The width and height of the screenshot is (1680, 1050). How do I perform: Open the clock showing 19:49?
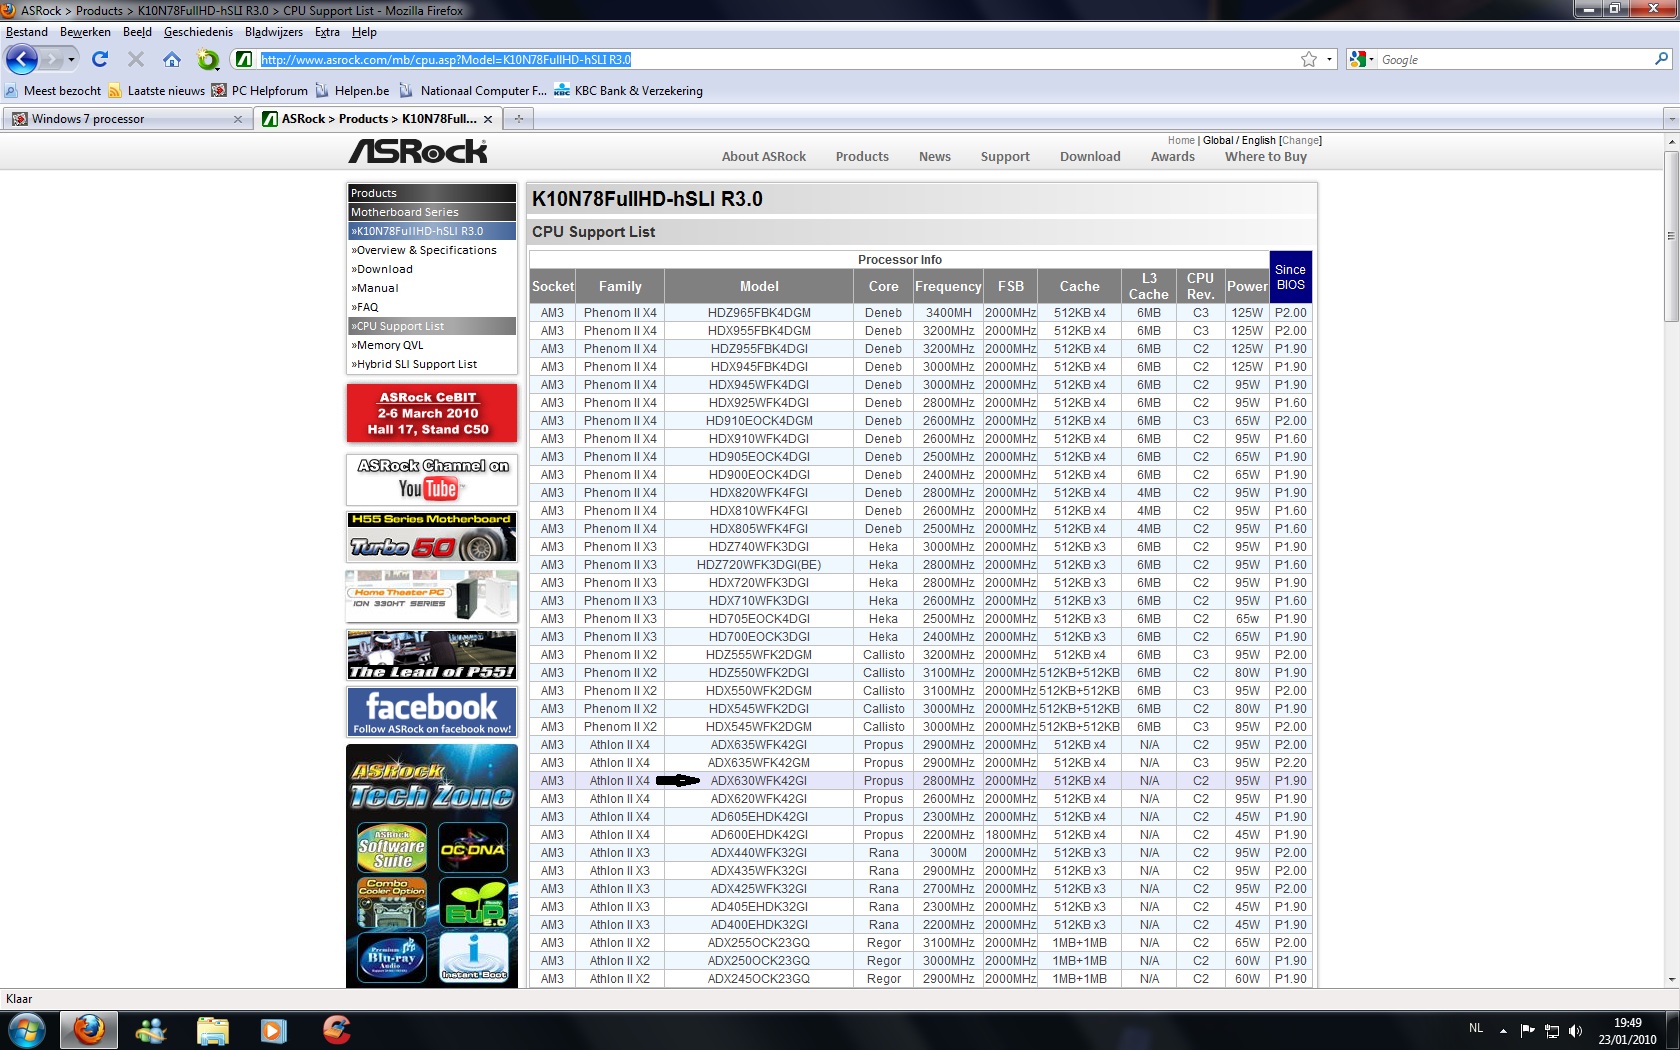point(1627,1031)
